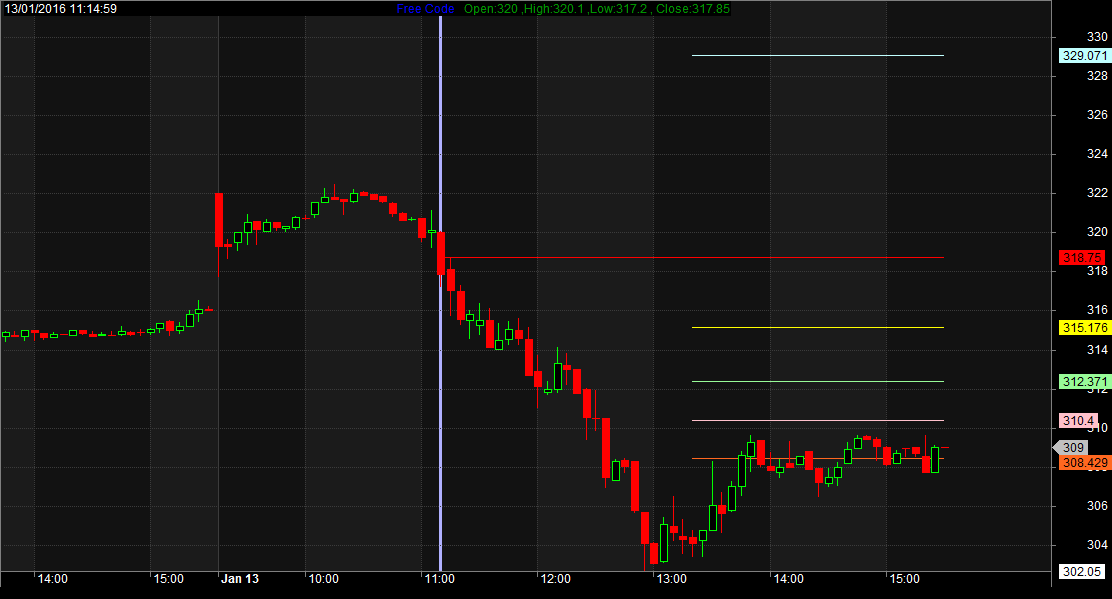Screen dimensions: 1112x599
Task: Click the 304 price axis label
Action: tap(1097, 544)
